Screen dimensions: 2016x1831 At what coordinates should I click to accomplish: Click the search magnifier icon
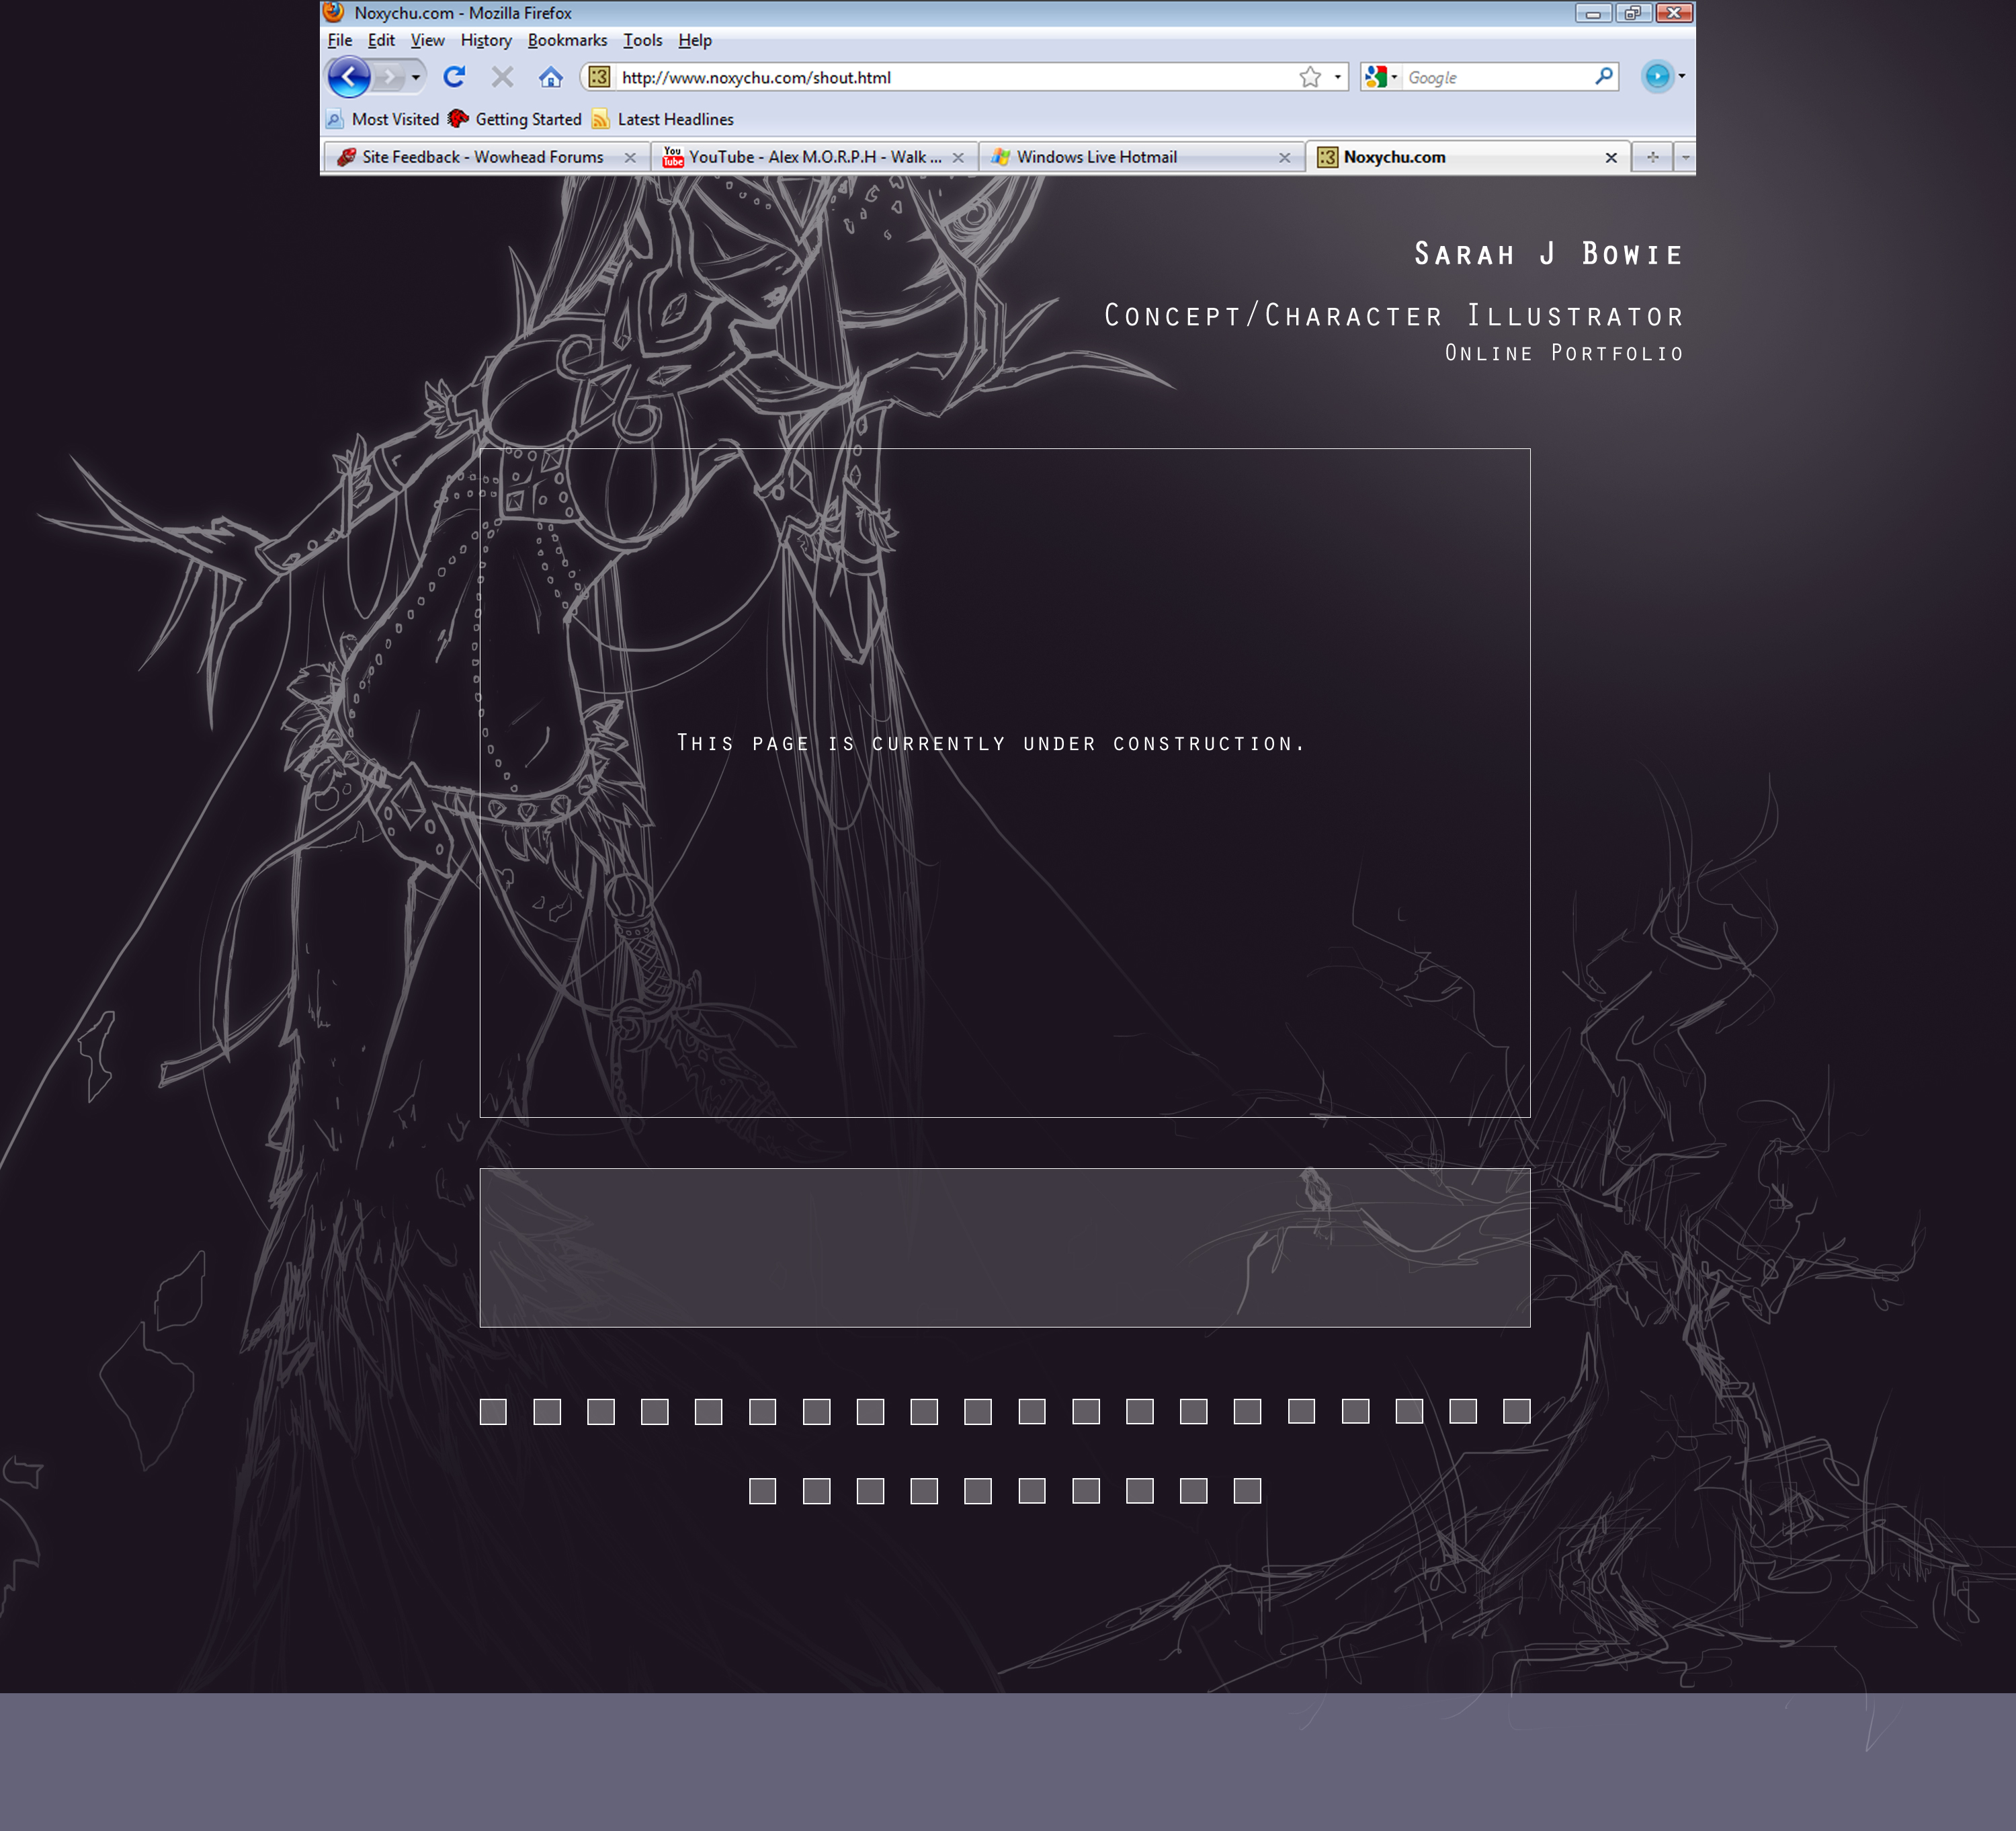click(x=1603, y=76)
